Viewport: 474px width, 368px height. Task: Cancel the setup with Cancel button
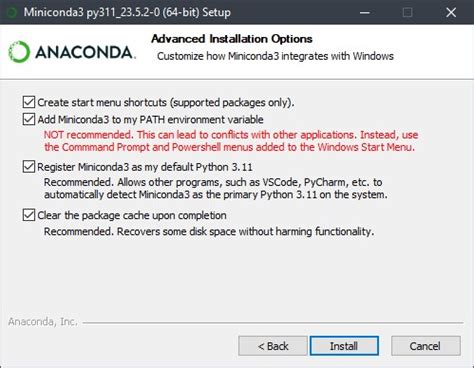coord(426,346)
